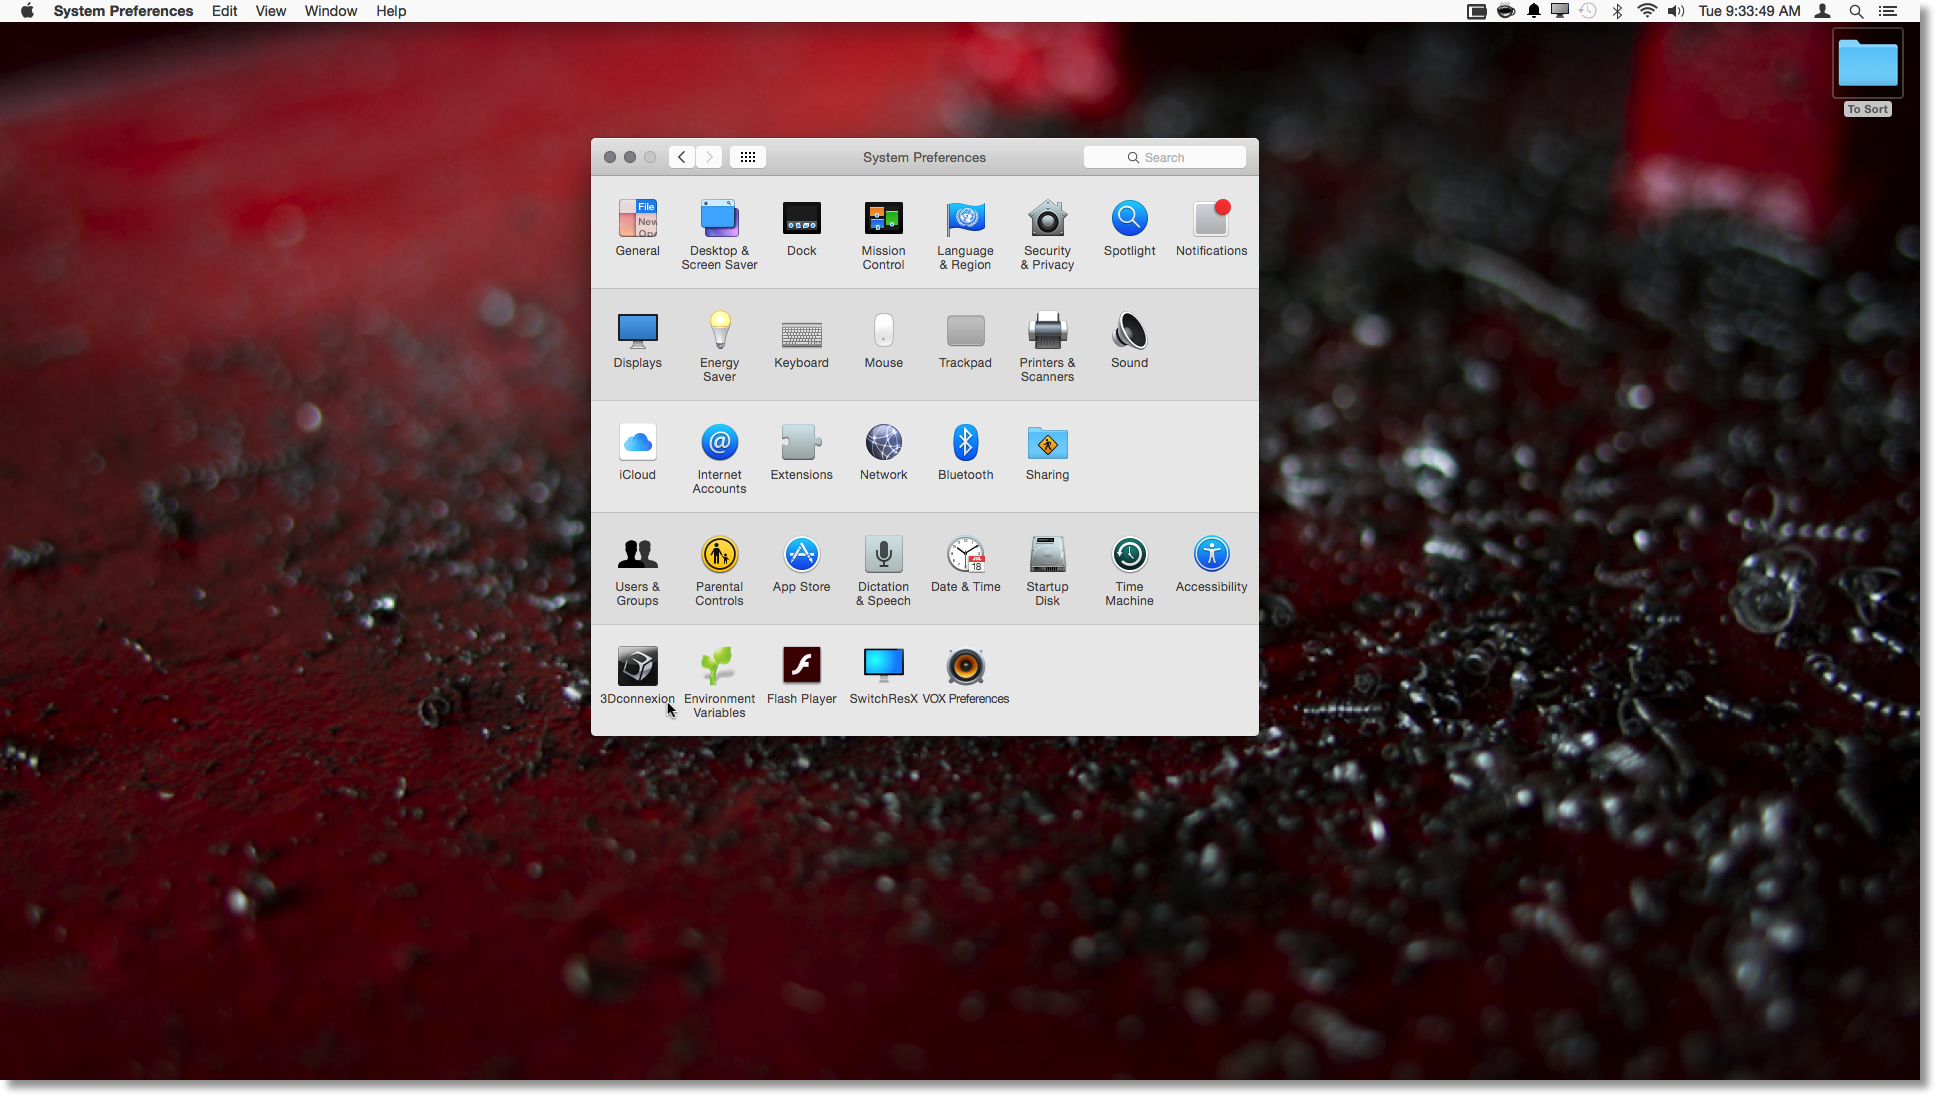
Task: Open the Security & Privacy preference pane
Action: (1047, 219)
